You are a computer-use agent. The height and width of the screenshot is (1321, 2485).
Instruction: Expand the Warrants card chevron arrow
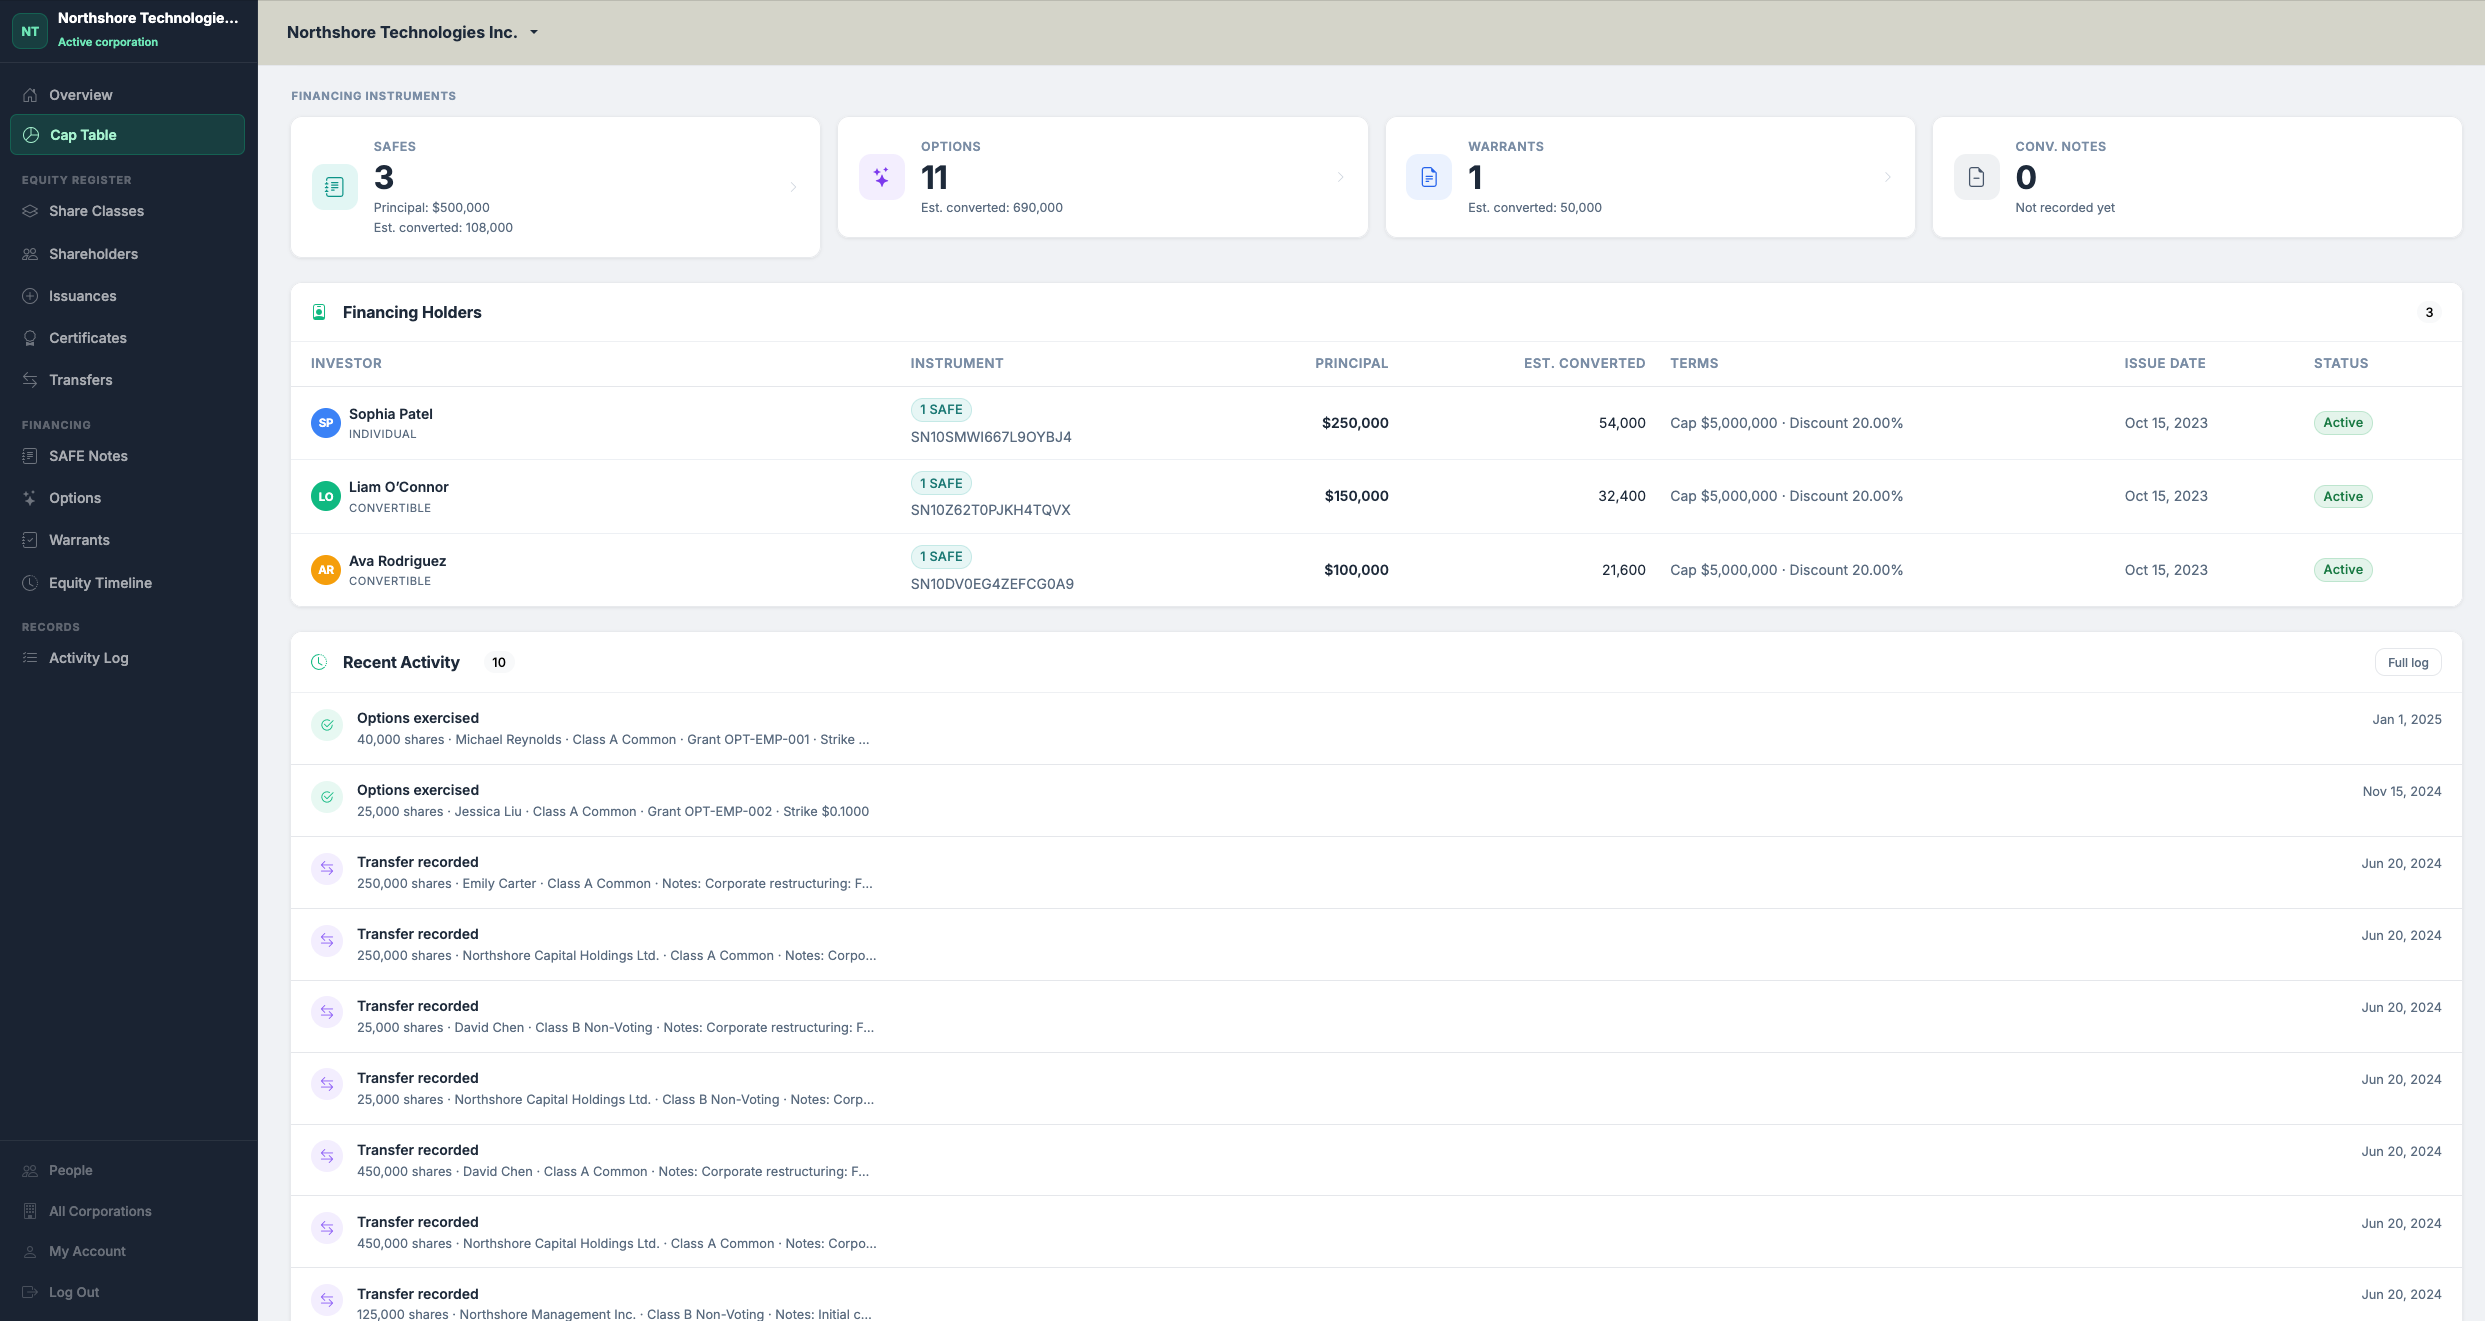[1888, 177]
